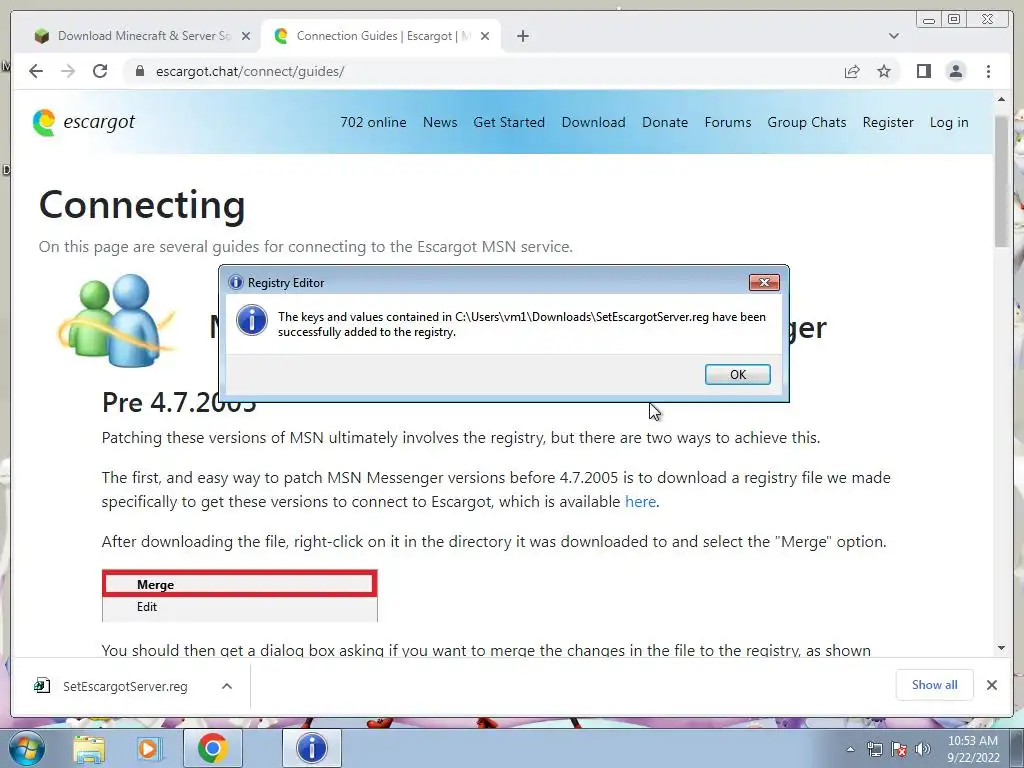This screenshot has height=768, width=1024.
Task: Click the forward navigation arrow
Action: 68,71
